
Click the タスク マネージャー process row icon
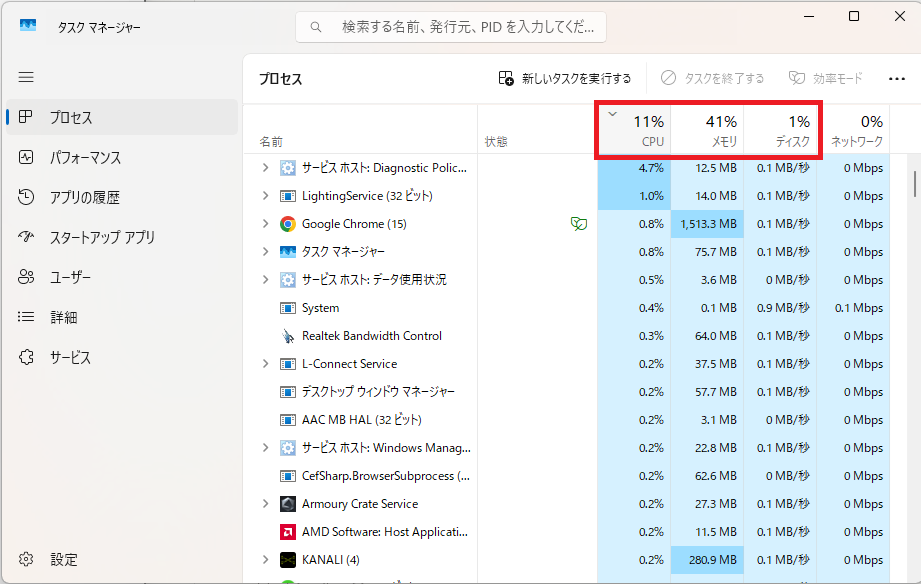point(288,252)
